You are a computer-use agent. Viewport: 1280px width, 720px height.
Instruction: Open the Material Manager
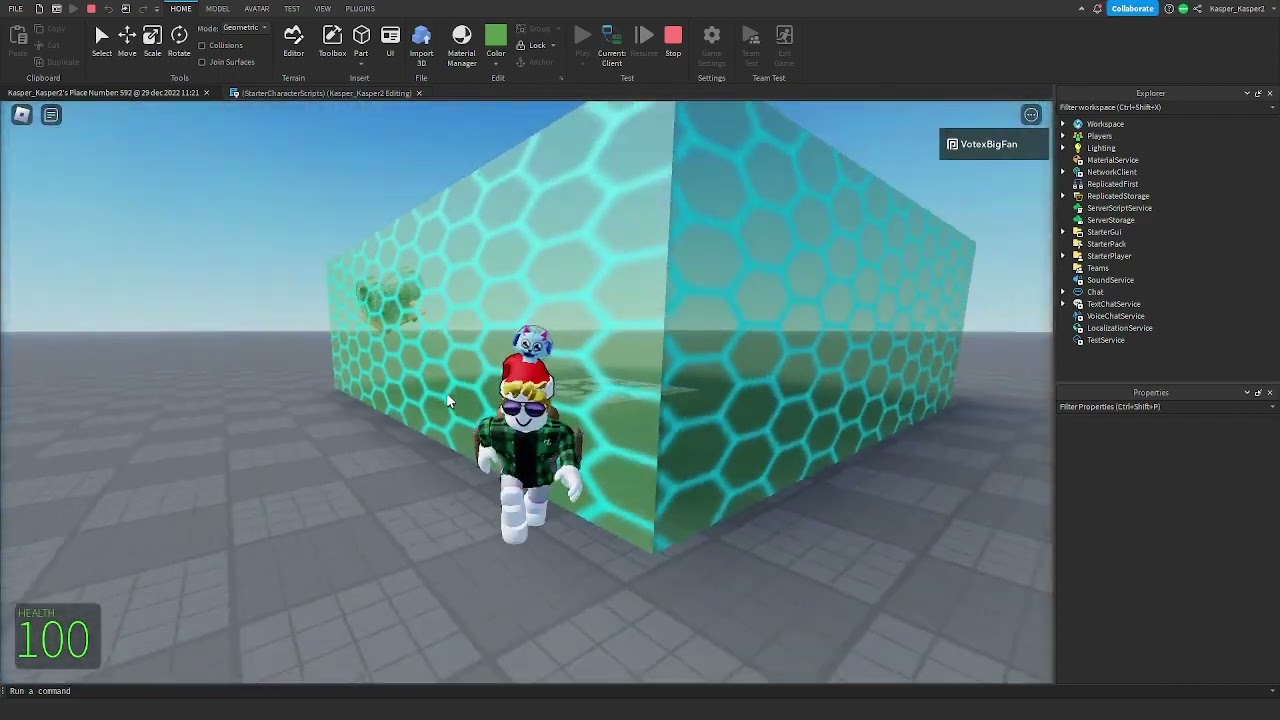461,46
